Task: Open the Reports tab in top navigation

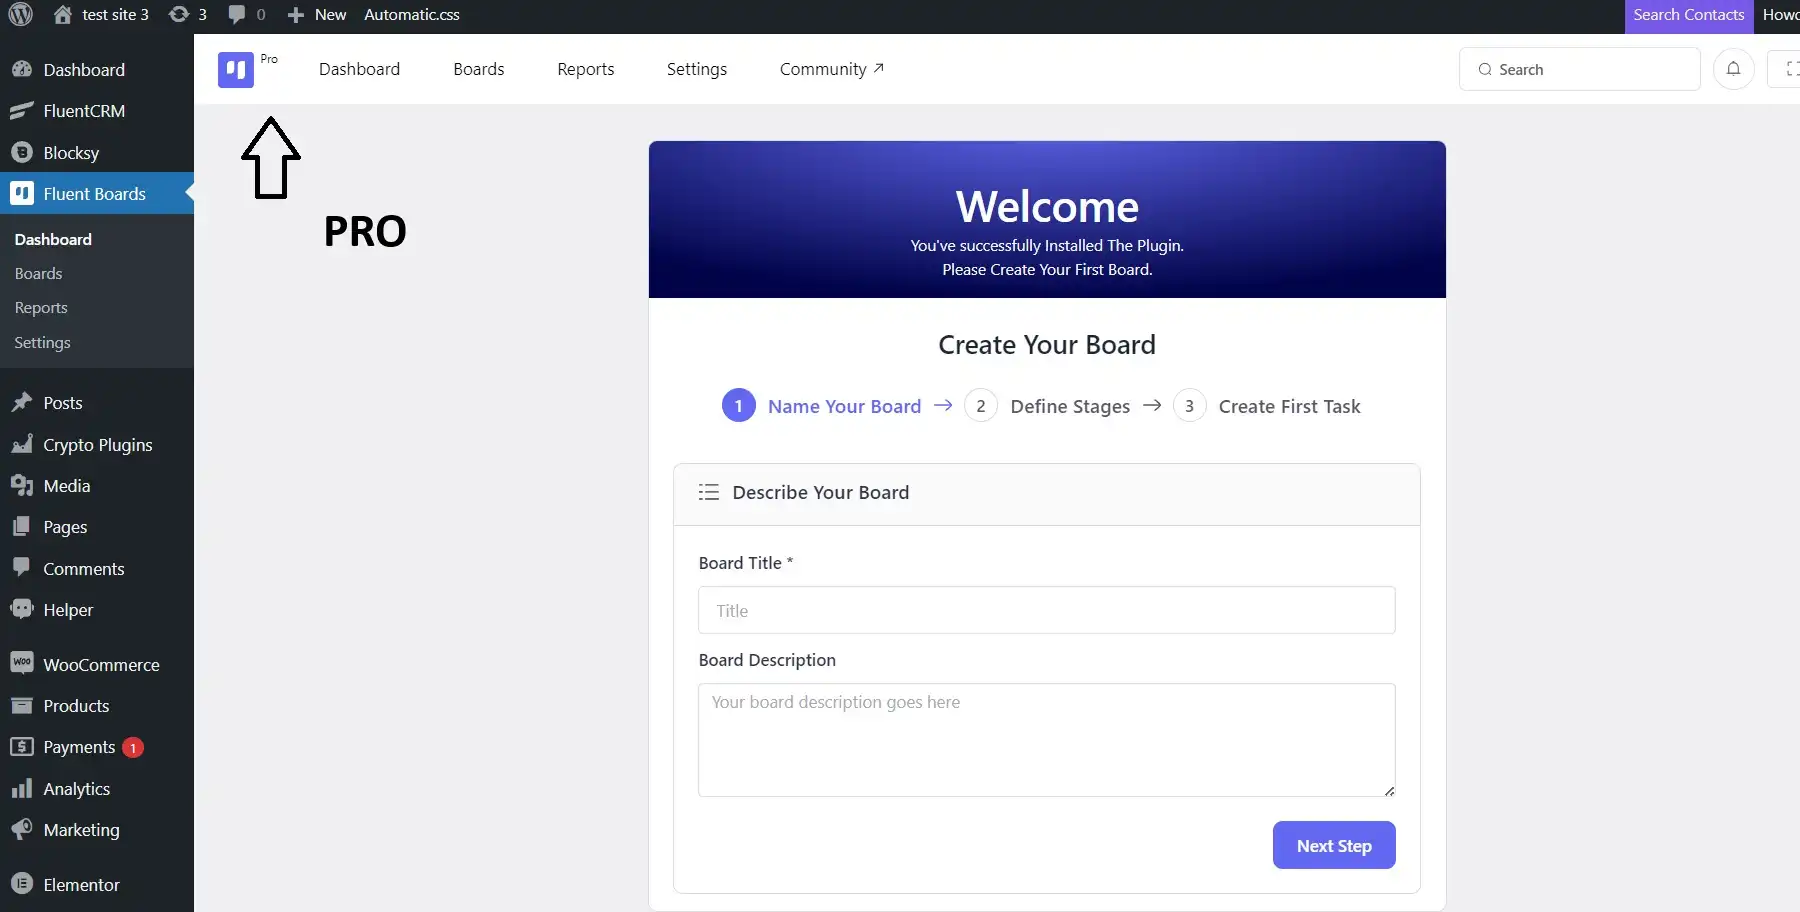Action: coord(586,69)
